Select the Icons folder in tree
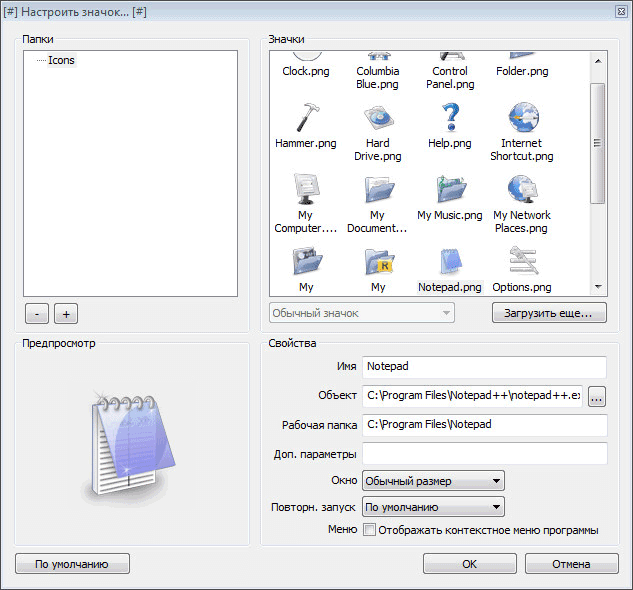 [x=61, y=60]
